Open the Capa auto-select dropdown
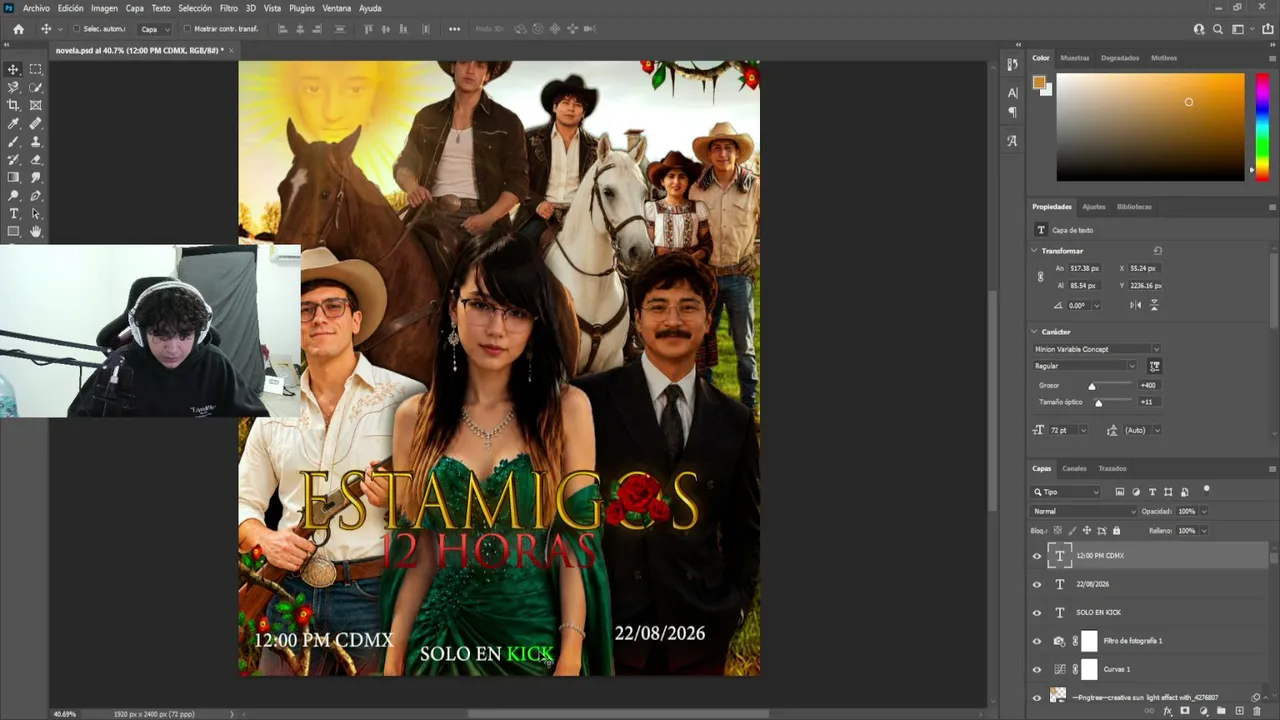 [x=154, y=29]
